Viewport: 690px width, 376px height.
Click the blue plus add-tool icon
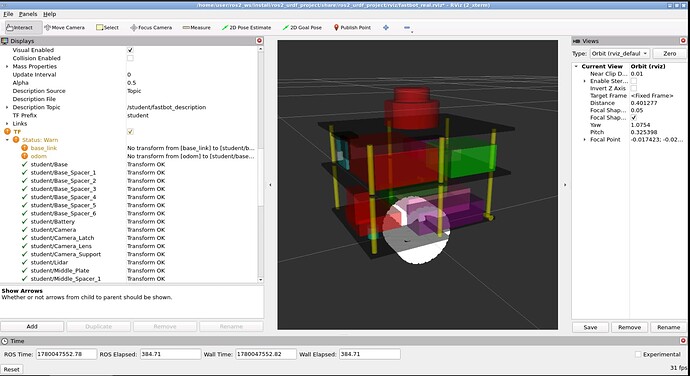pos(386,27)
